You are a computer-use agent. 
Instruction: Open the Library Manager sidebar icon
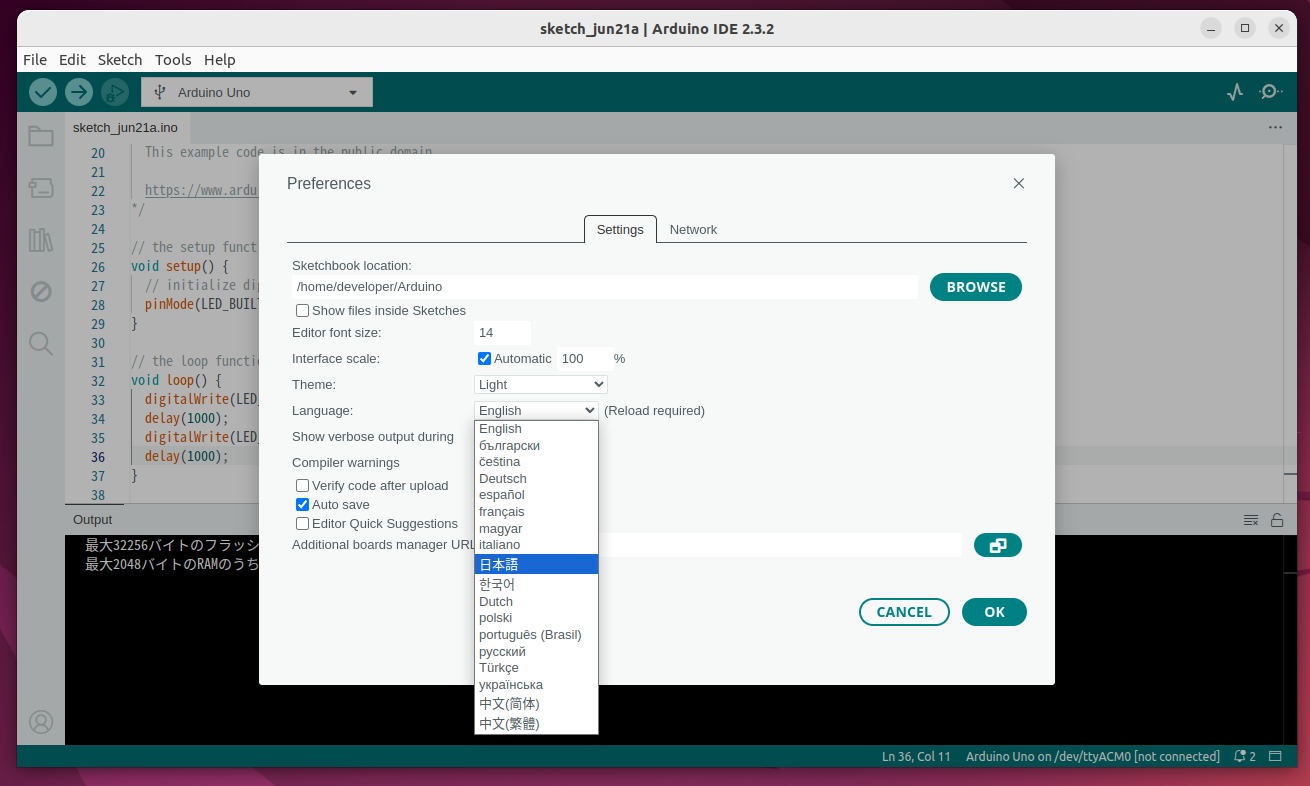click(x=40, y=240)
